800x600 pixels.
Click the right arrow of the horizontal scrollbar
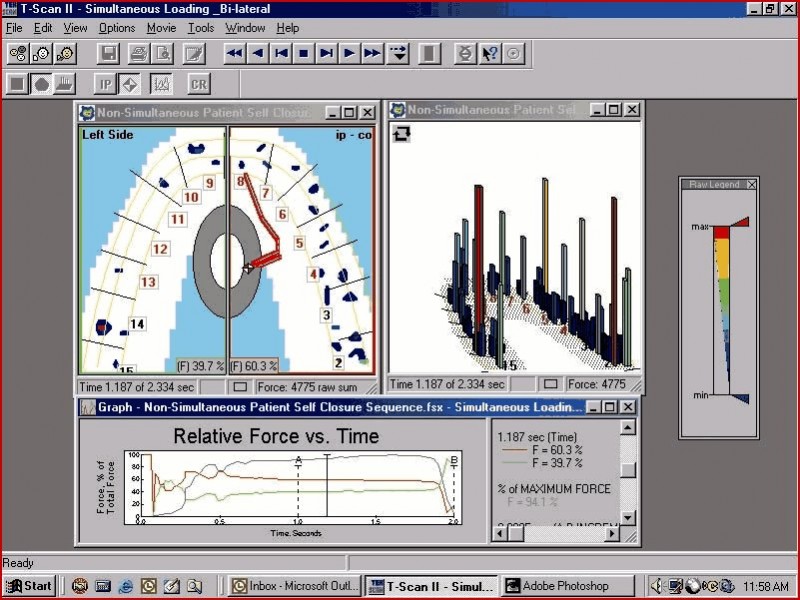[x=612, y=534]
